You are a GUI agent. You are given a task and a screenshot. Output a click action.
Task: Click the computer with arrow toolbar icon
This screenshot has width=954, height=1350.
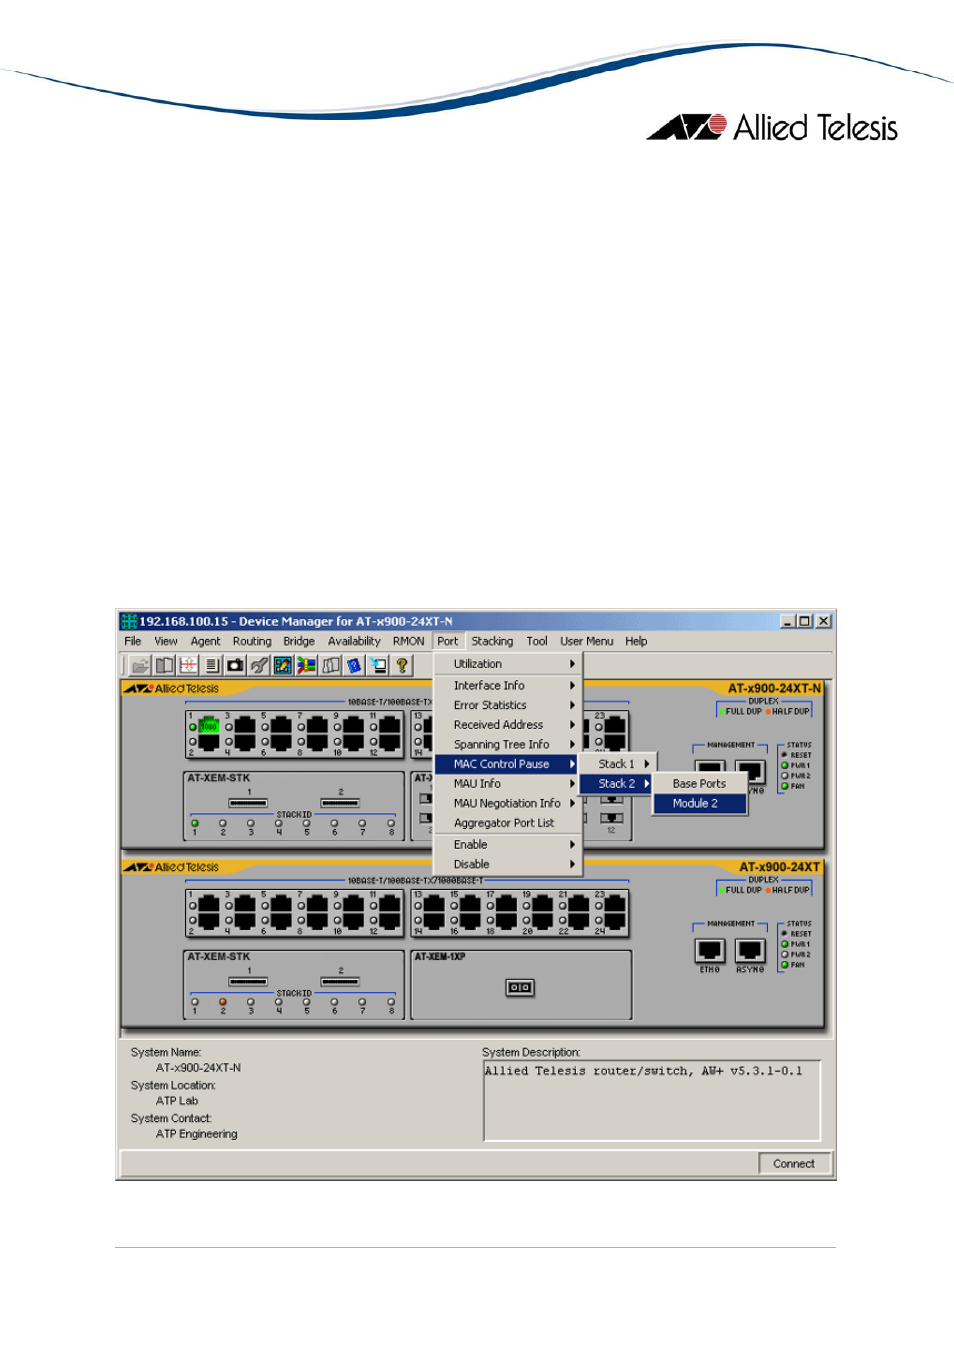click(378, 665)
